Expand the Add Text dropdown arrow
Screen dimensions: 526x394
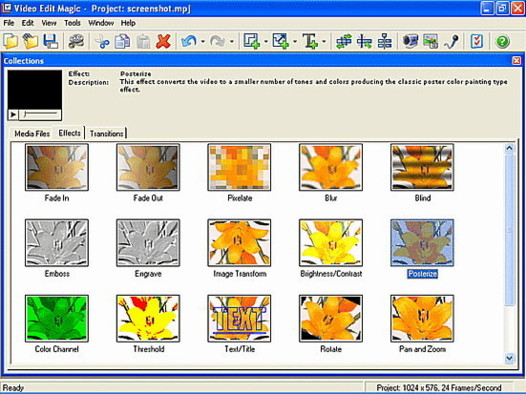[x=324, y=42]
